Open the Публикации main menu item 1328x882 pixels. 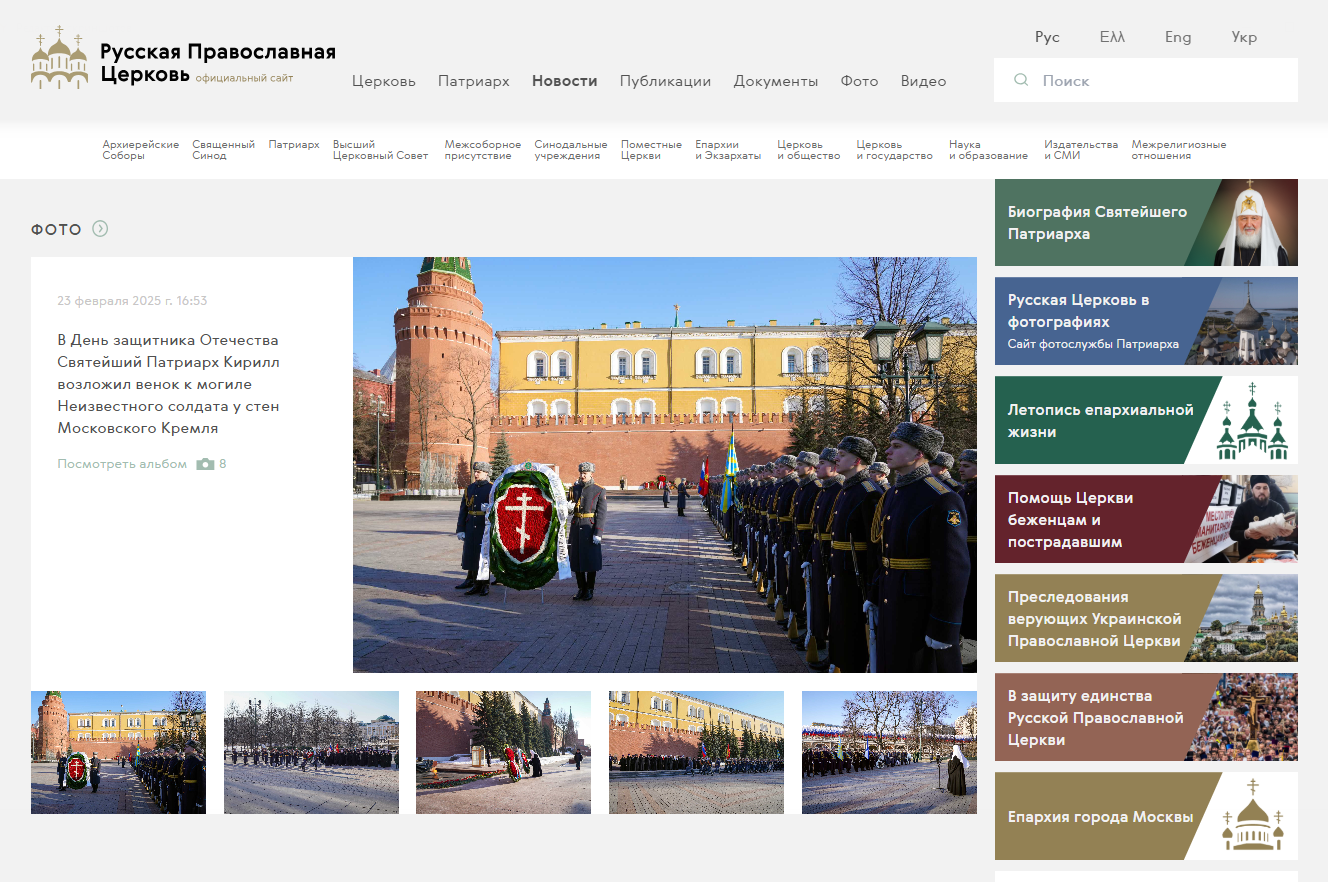(666, 81)
